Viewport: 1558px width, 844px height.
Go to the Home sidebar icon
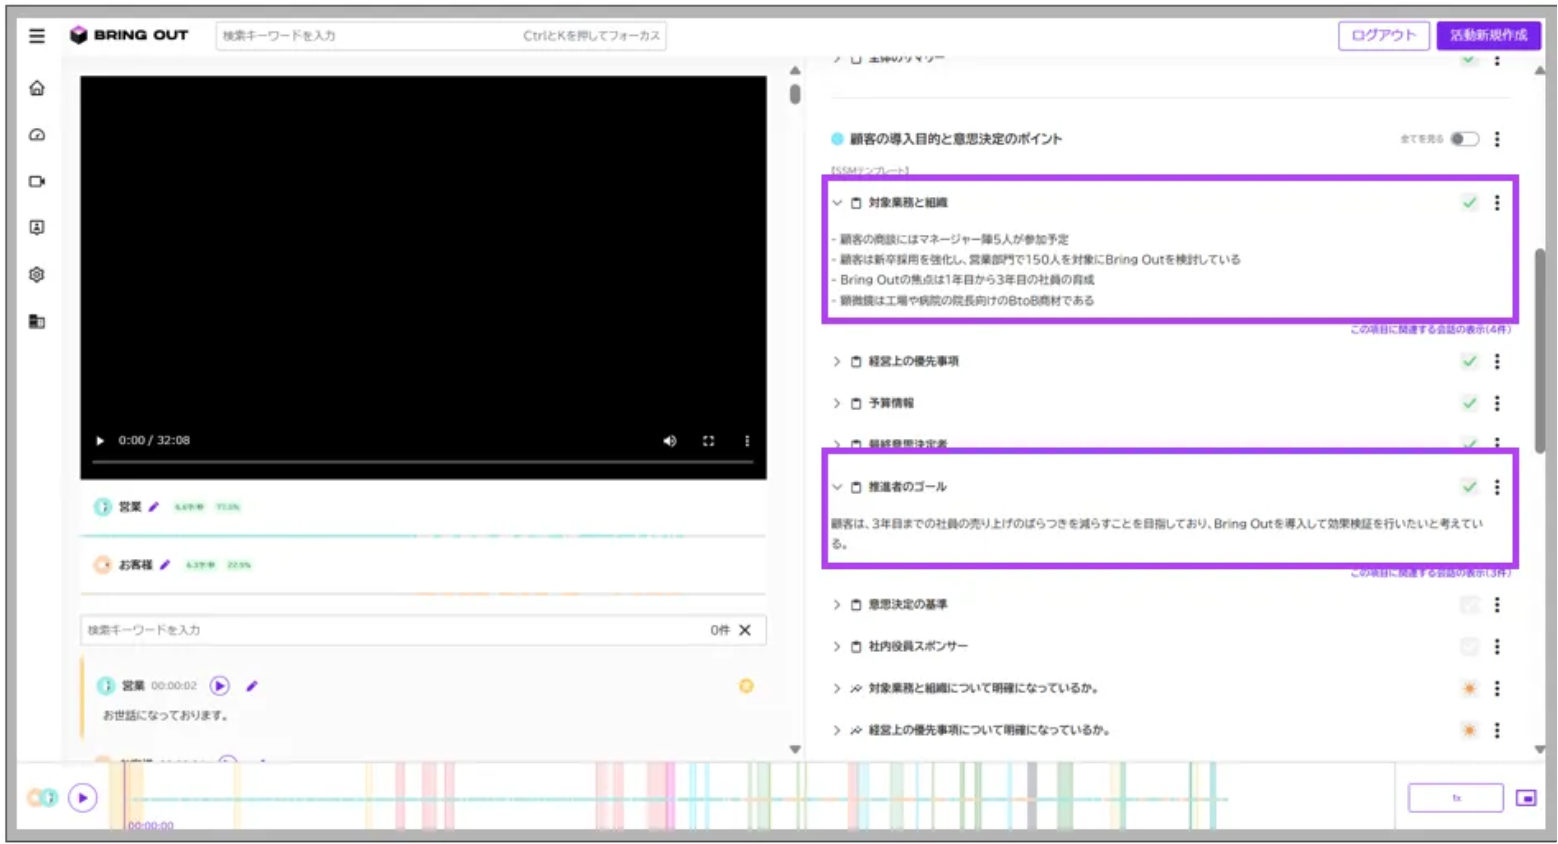pyautogui.click(x=37, y=88)
